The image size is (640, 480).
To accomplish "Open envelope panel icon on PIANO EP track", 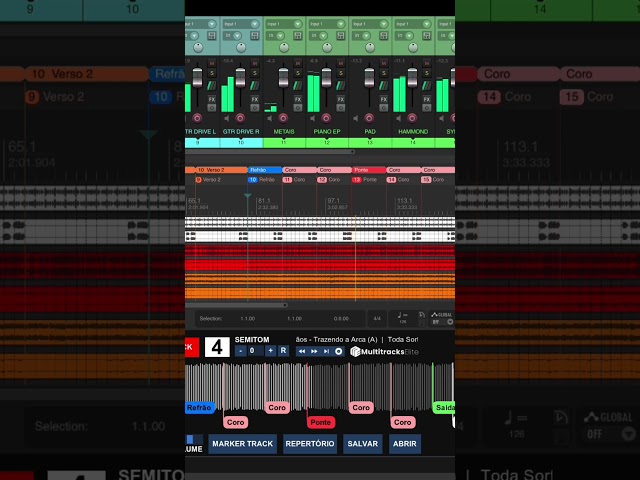I will (x=341, y=85).
